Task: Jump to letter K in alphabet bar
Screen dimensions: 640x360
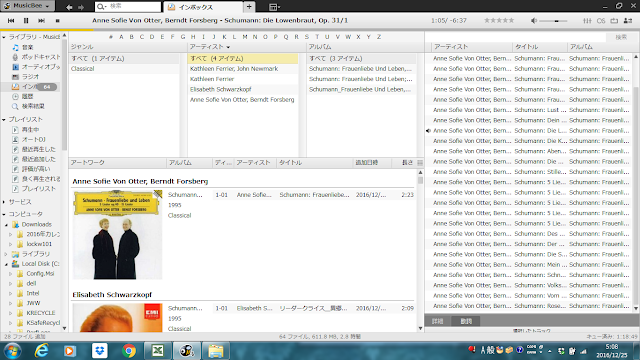Action: click(224, 37)
